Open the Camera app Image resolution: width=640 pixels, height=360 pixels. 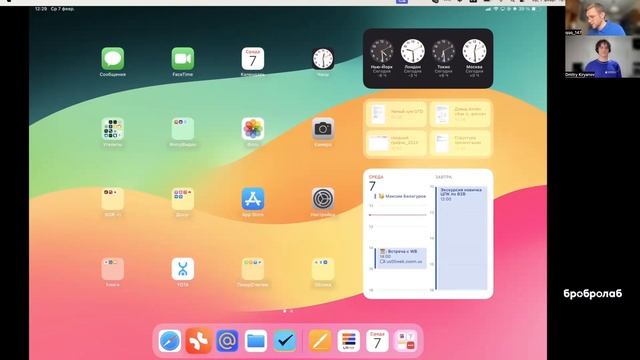[323, 129]
